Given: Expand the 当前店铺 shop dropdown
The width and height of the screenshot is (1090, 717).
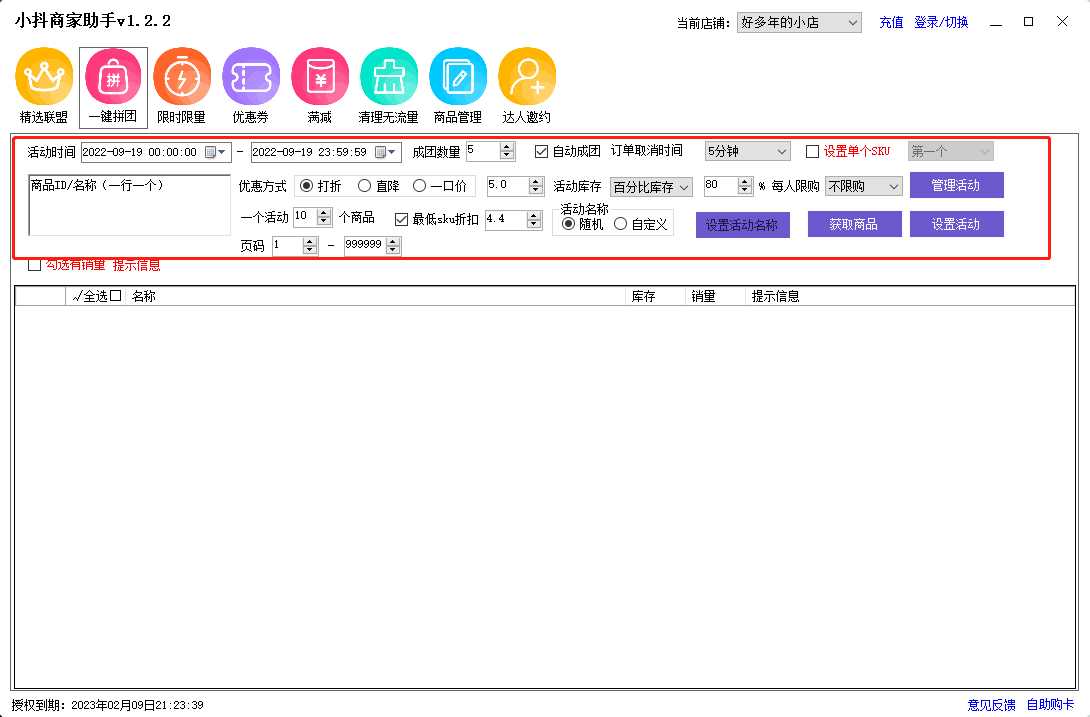Looking at the screenshot, I should pos(852,22).
